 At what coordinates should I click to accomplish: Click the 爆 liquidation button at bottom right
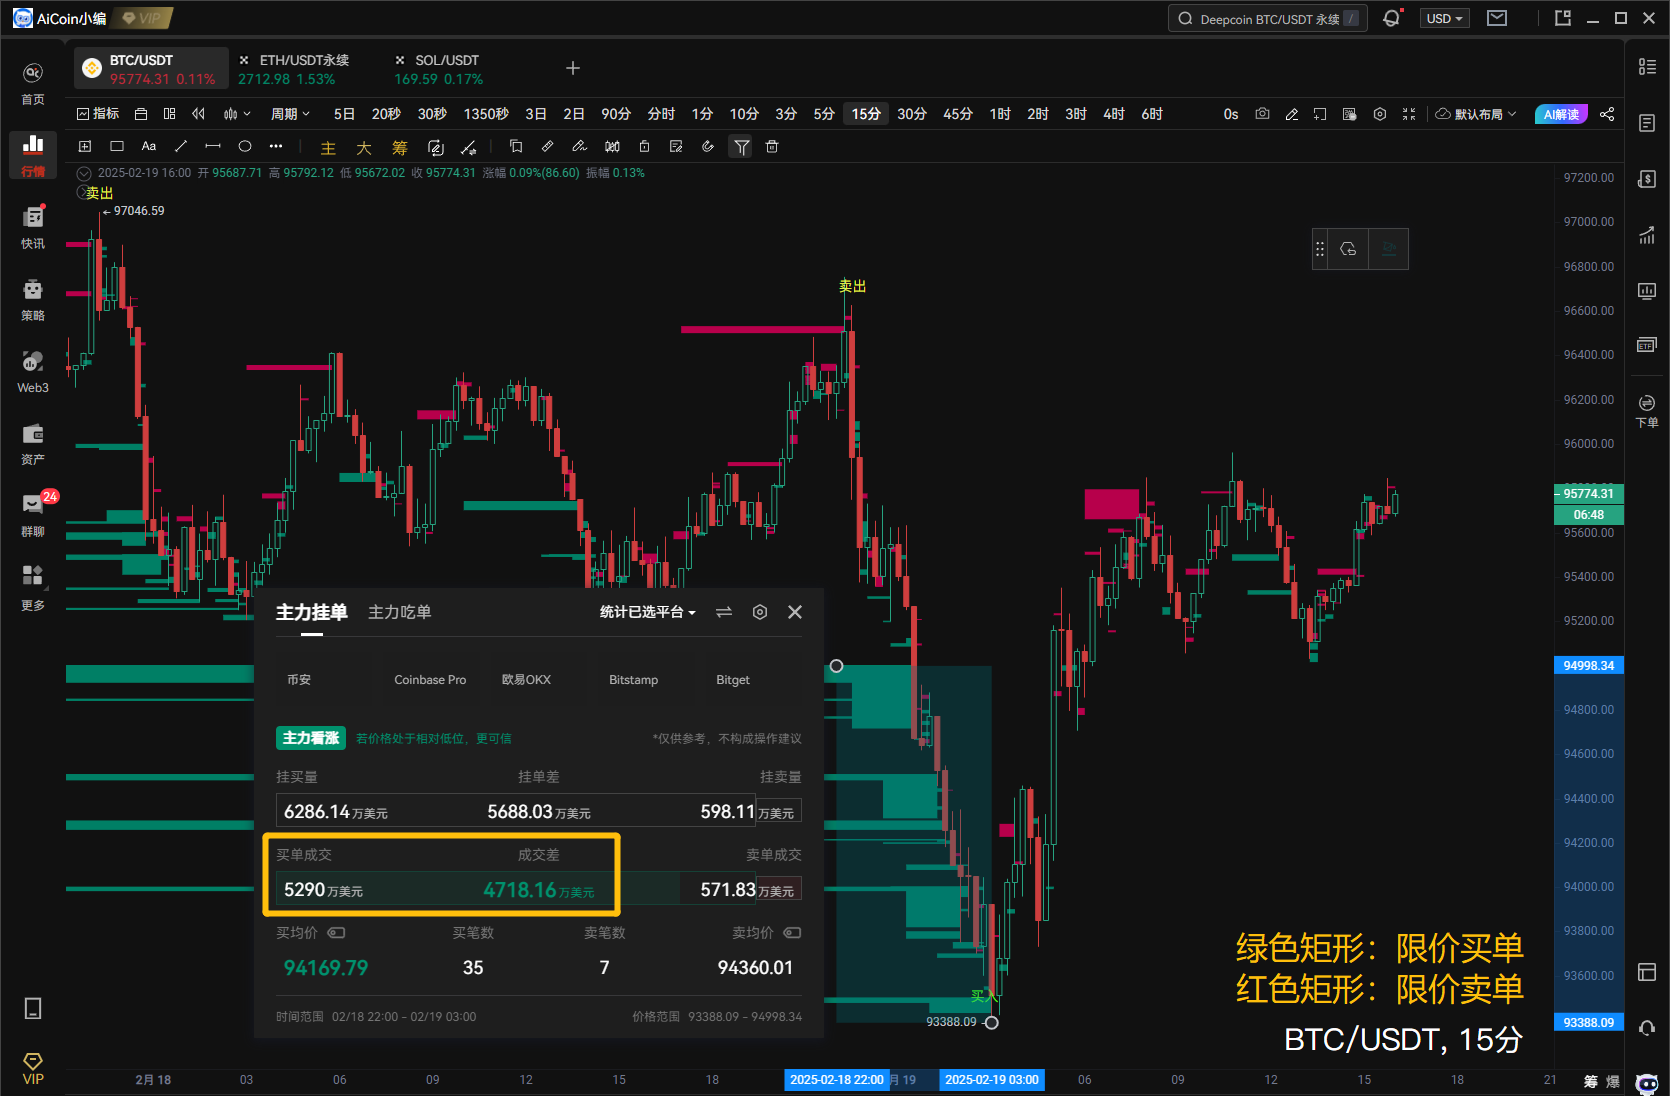[1613, 1082]
